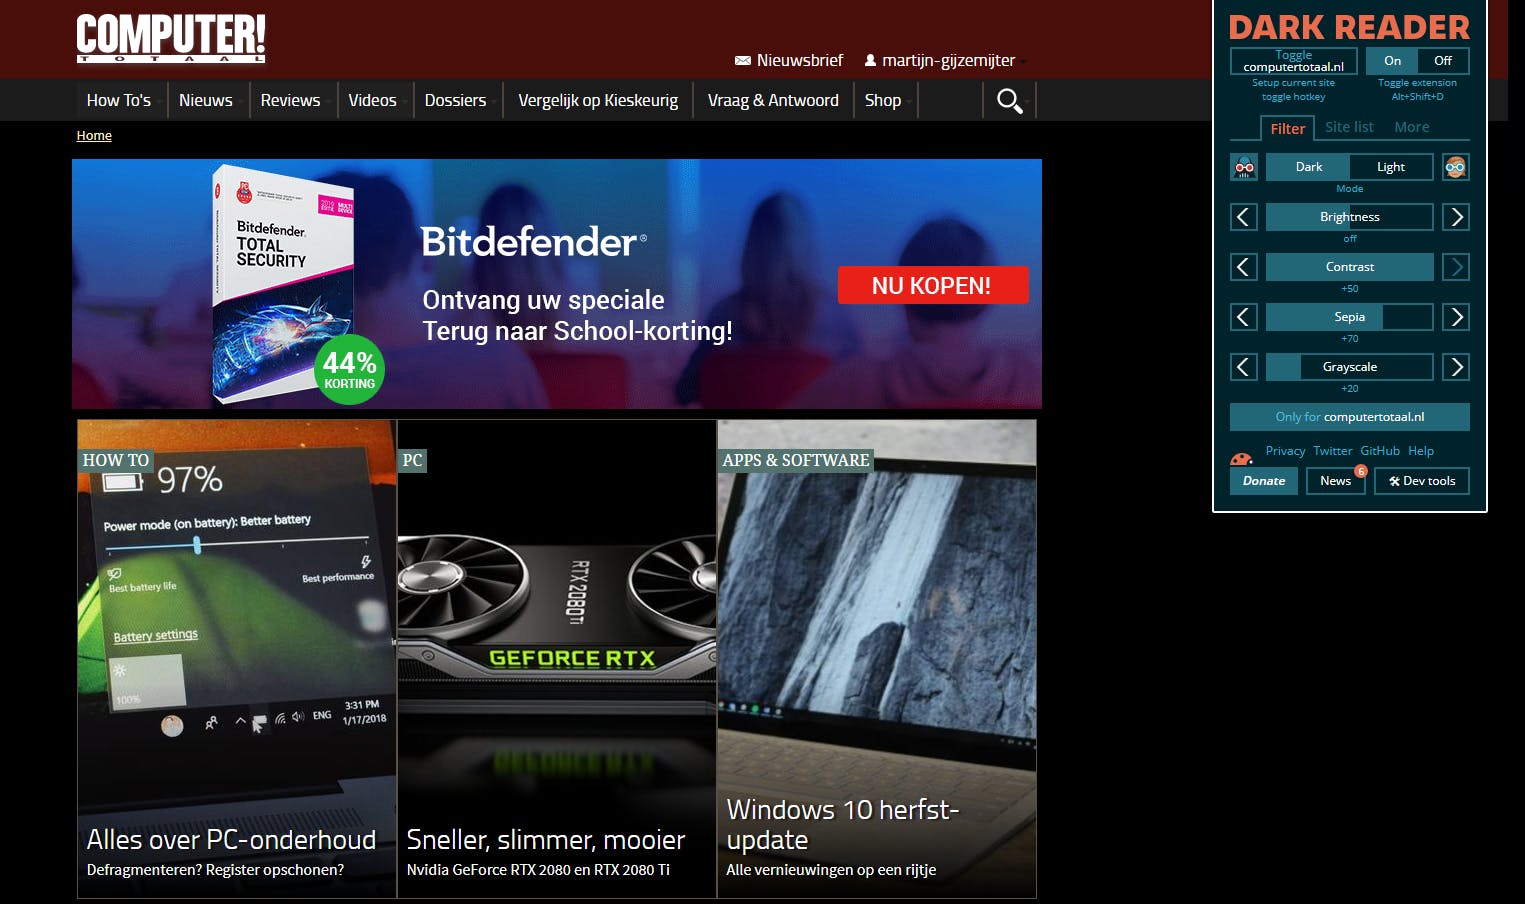
Task: Click the user profile icon beside martijn-gijzemijter
Action: (x=870, y=60)
